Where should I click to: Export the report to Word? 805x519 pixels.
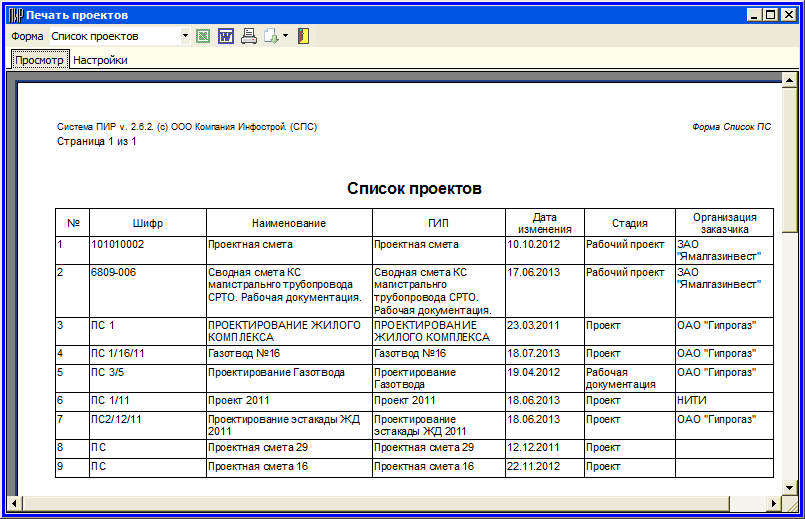(x=225, y=36)
